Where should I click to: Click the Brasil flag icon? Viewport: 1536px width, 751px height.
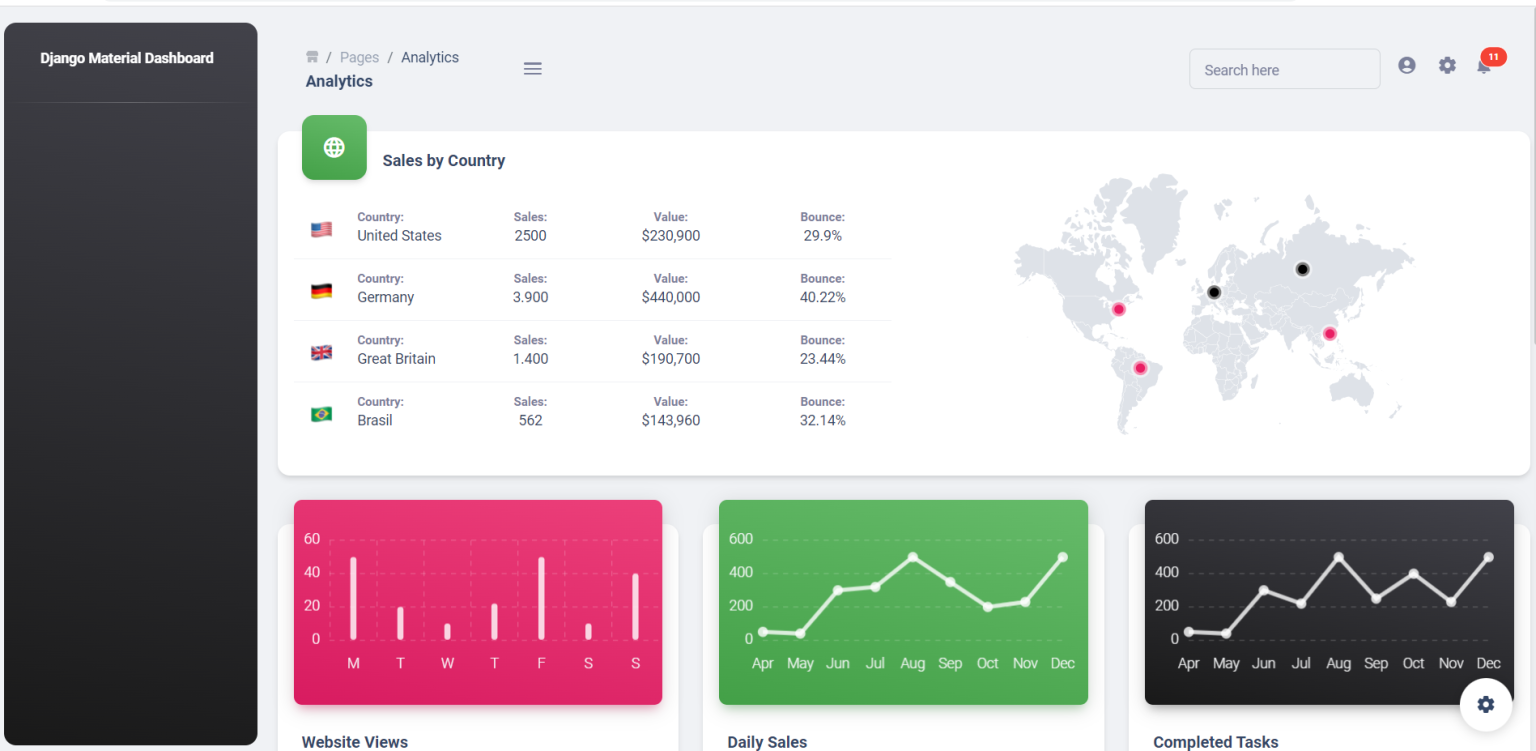click(x=321, y=414)
